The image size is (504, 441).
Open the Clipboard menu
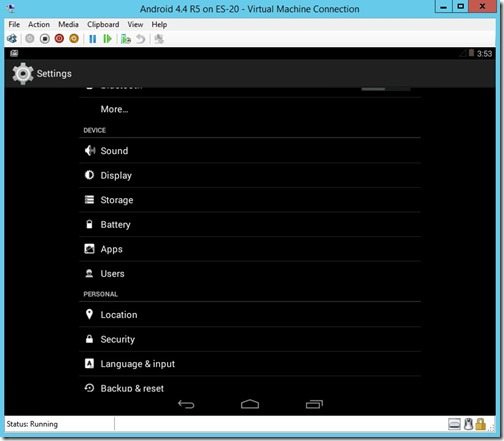[103, 25]
